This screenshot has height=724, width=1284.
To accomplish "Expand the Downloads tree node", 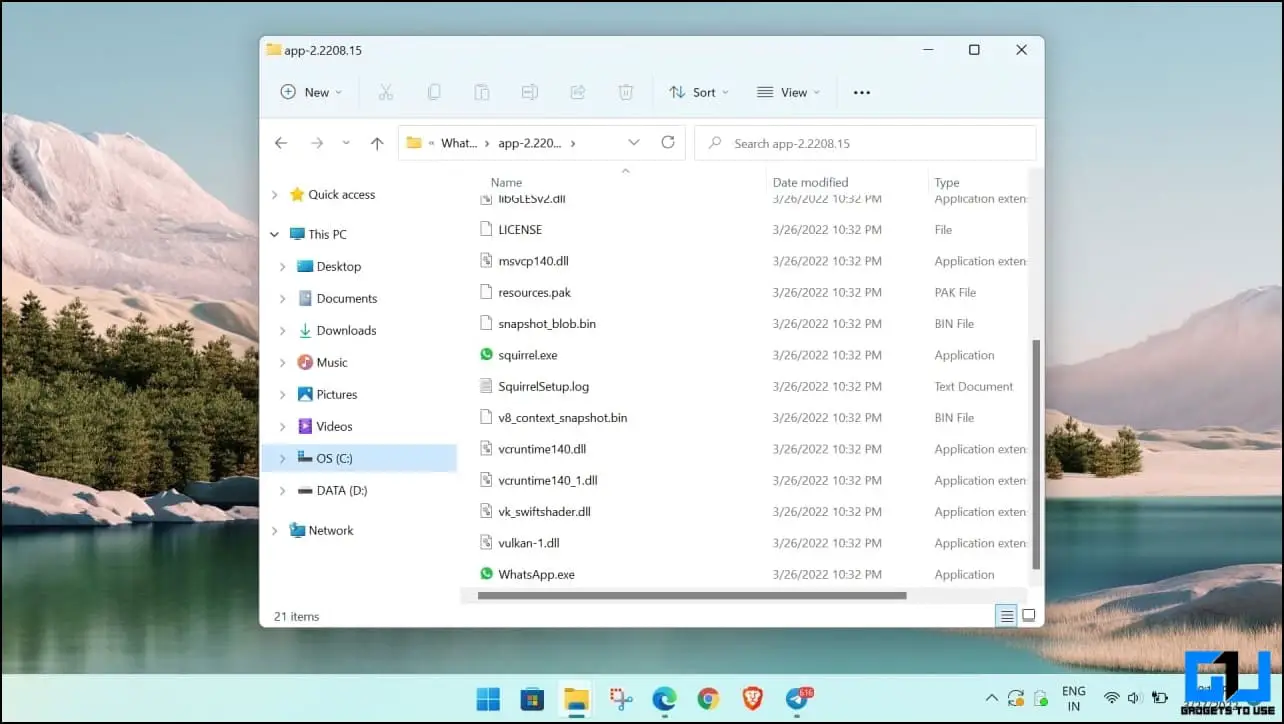I will click(282, 331).
